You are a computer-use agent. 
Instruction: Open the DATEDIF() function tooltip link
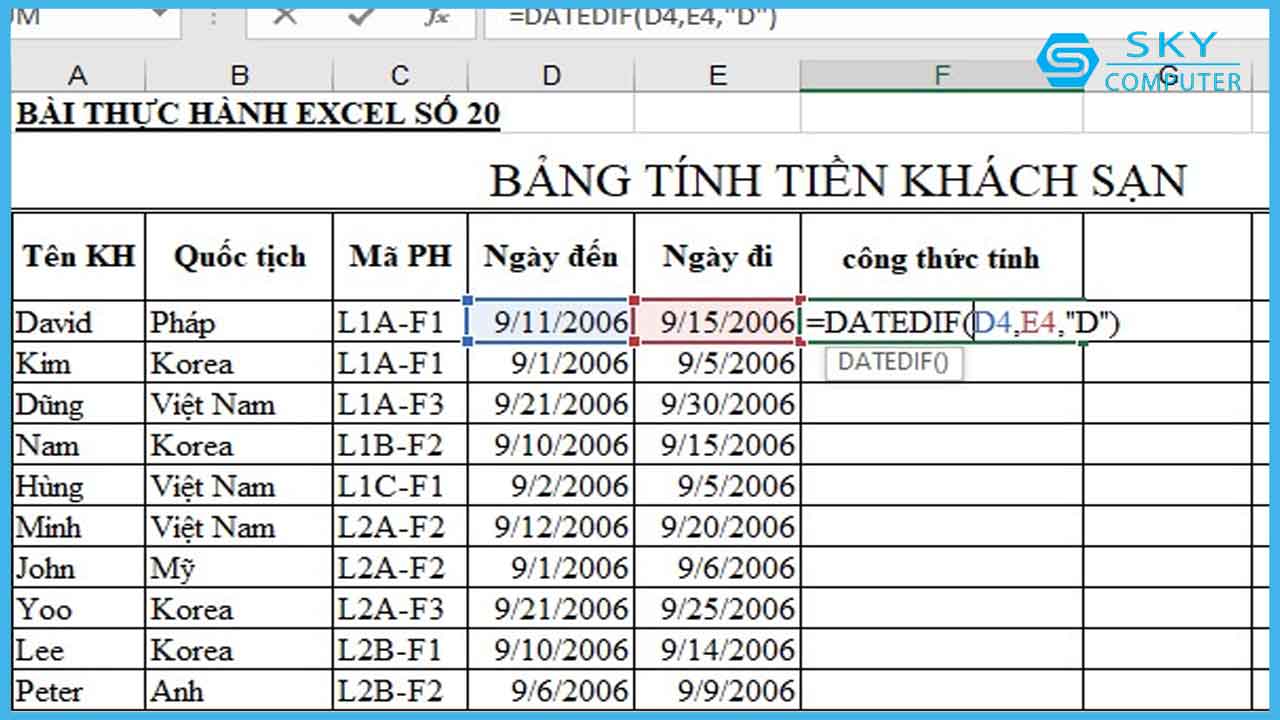(x=893, y=362)
